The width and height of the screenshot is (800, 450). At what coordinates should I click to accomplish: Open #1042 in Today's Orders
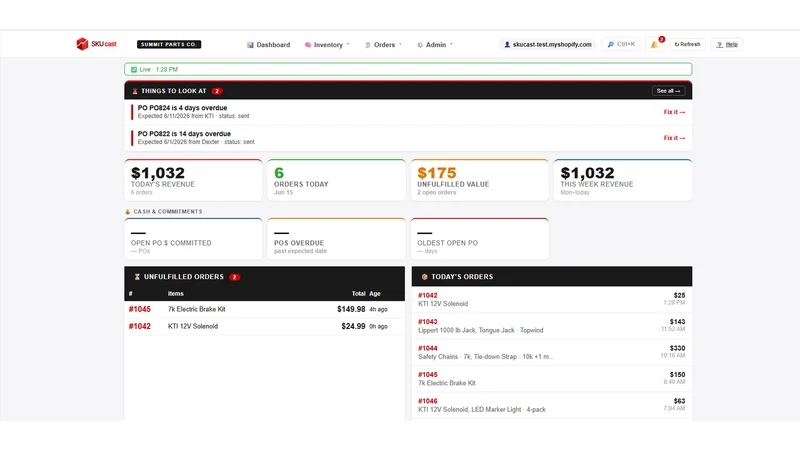(x=428, y=295)
